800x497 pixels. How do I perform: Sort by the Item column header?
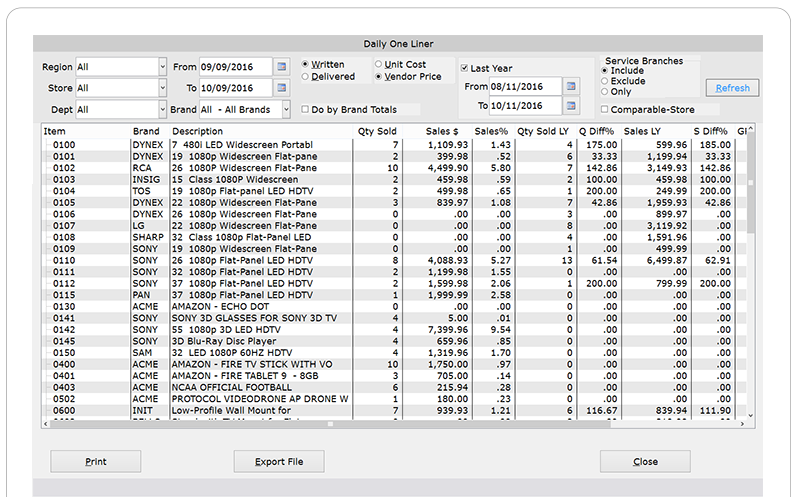(x=55, y=131)
